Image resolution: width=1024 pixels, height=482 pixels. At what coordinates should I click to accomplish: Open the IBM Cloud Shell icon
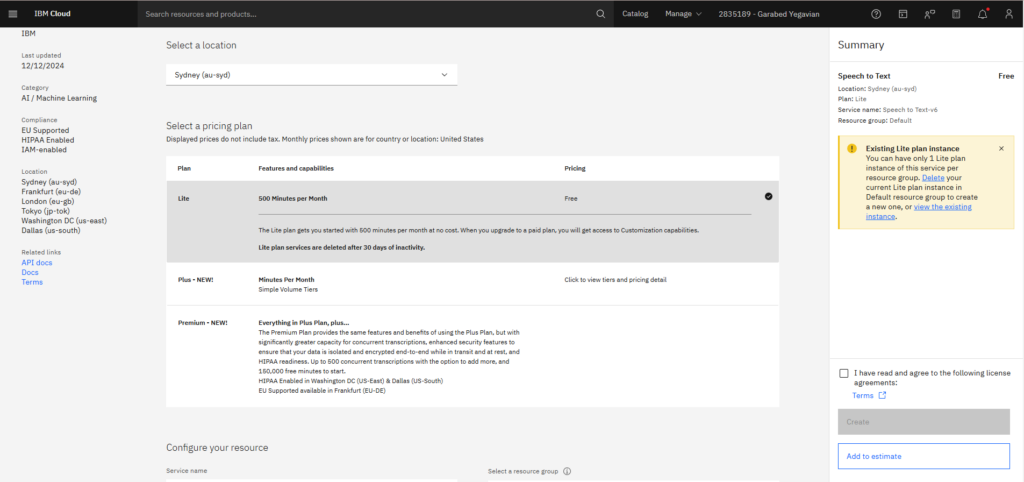903,14
